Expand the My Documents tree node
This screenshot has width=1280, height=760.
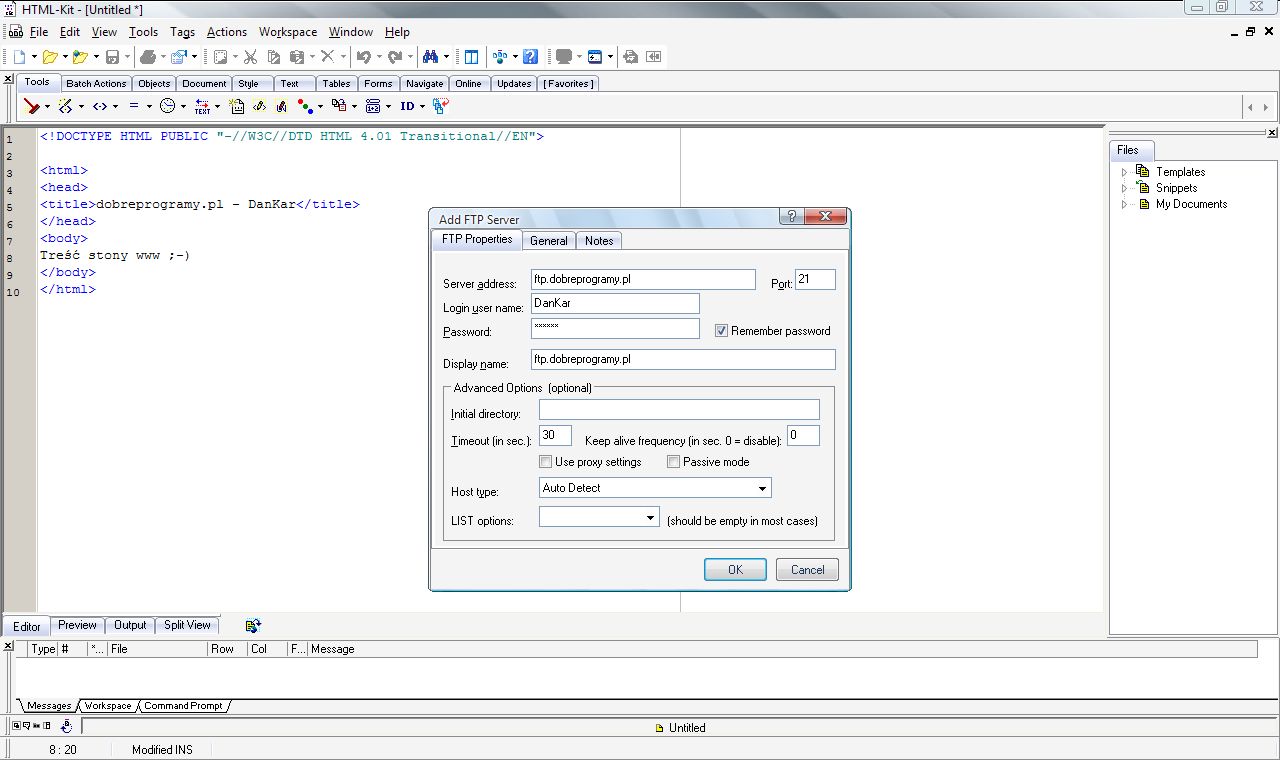[1124, 204]
